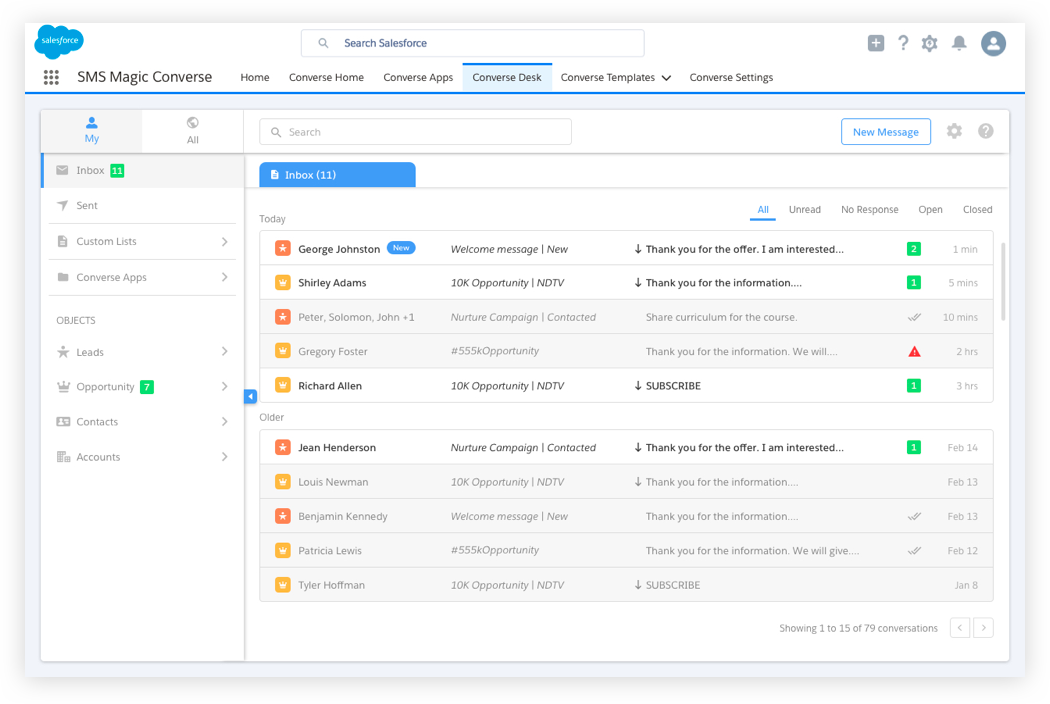The width and height of the screenshot is (1050, 704).
Task: Open the Salesforce help question mark
Action: (x=903, y=43)
